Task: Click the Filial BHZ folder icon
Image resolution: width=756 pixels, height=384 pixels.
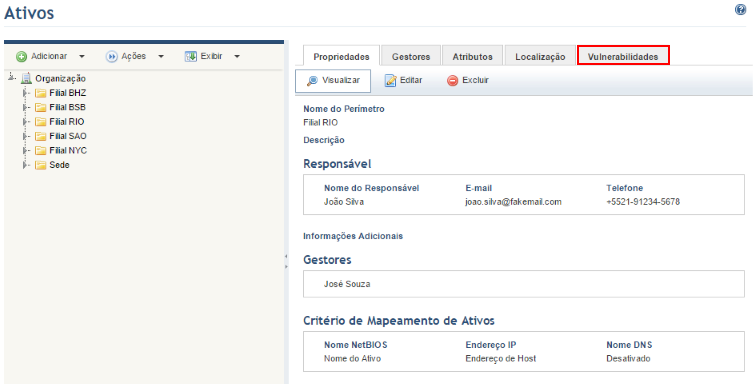Action: [40, 93]
